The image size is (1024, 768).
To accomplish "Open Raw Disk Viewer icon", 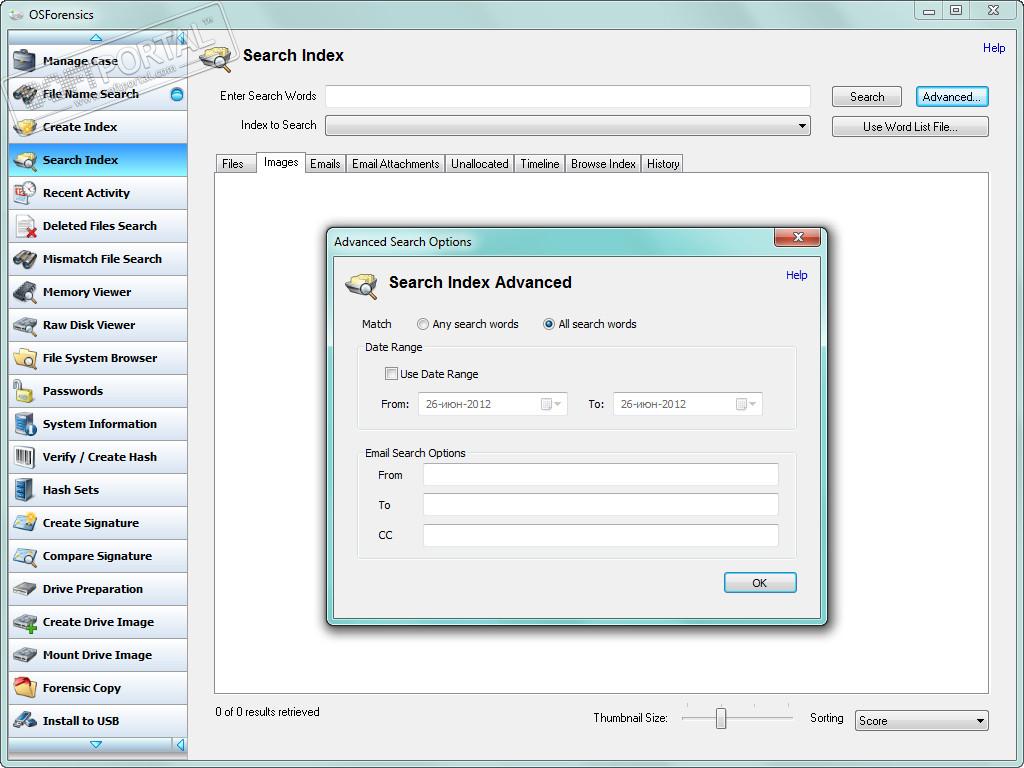I will click(x=25, y=325).
